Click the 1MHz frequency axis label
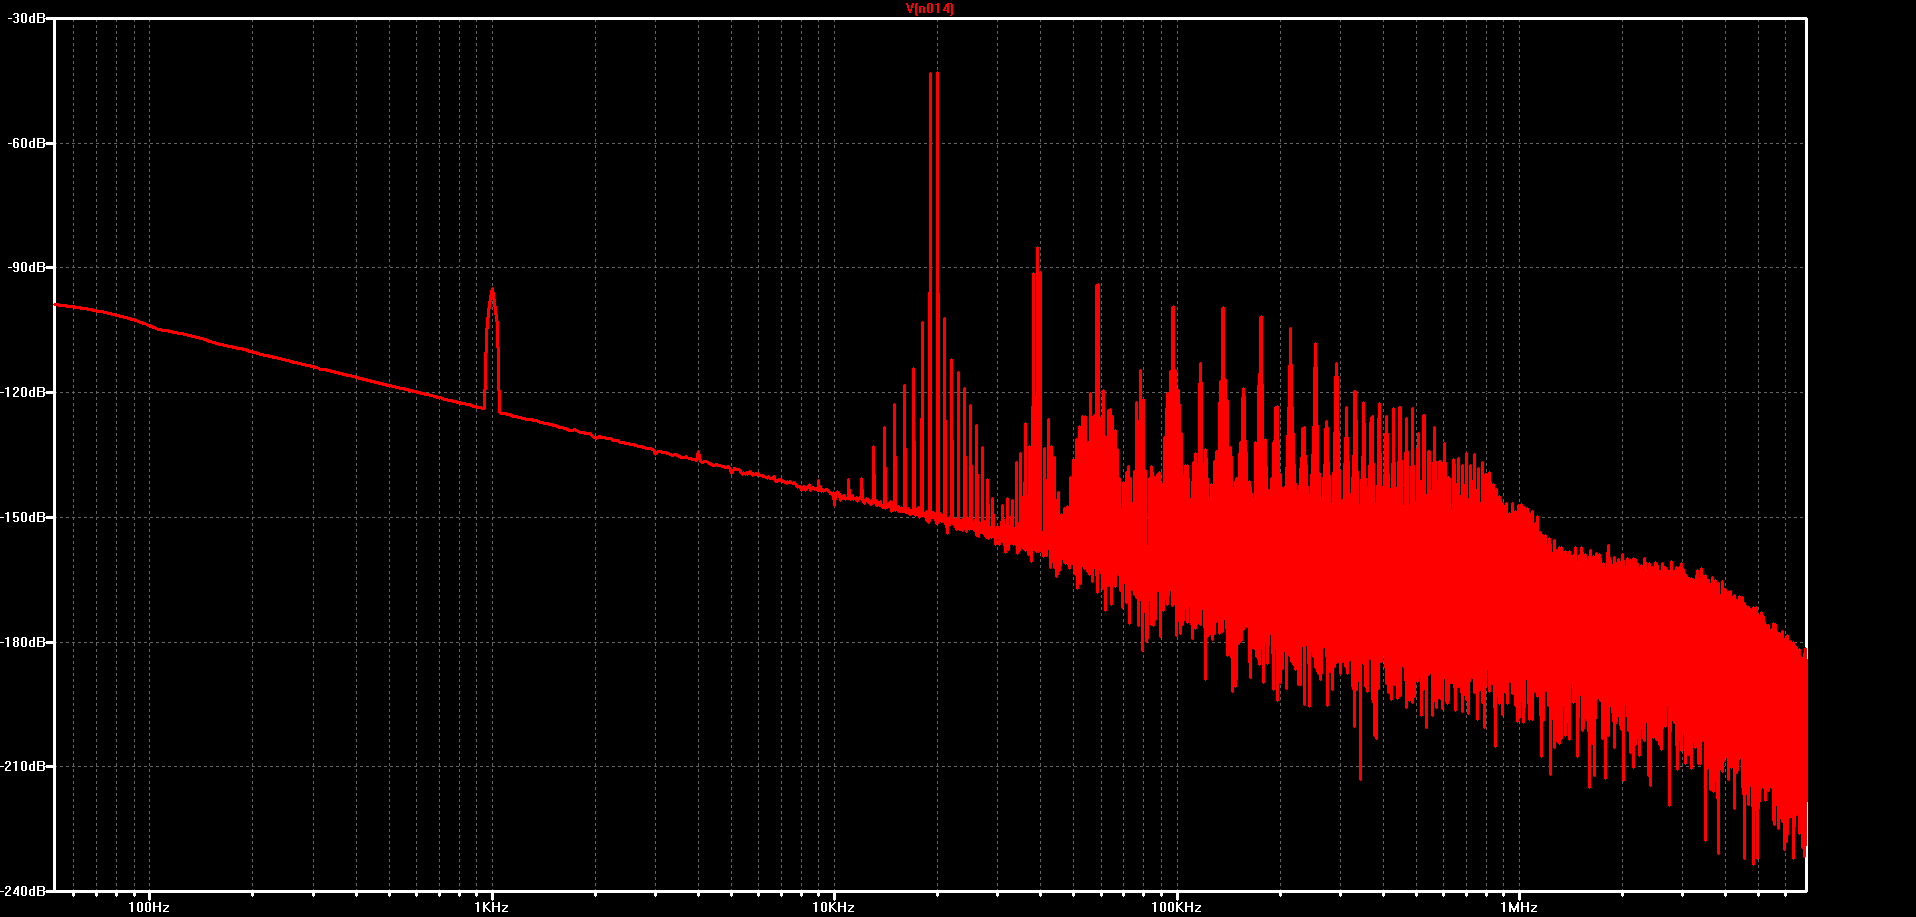Image resolution: width=1916 pixels, height=917 pixels. 1518,907
